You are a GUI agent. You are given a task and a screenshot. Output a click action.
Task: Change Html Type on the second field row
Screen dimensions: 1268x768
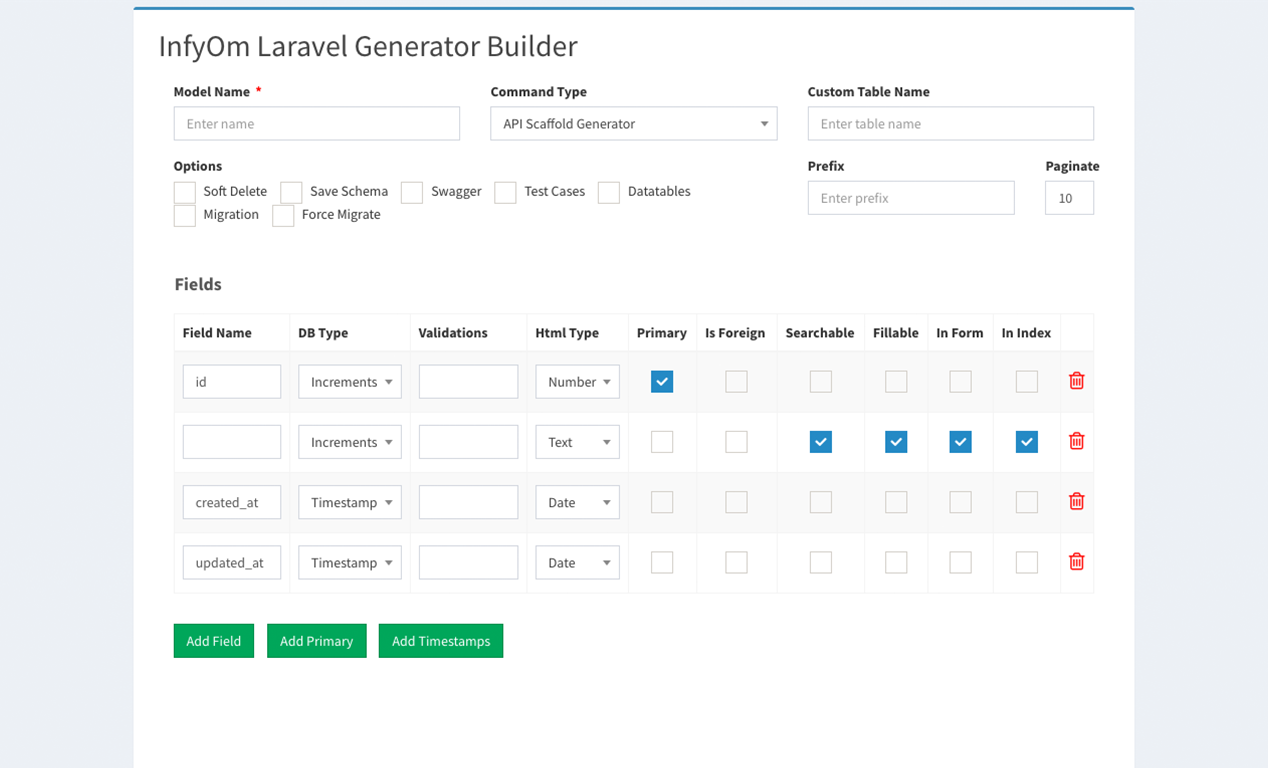tap(577, 441)
